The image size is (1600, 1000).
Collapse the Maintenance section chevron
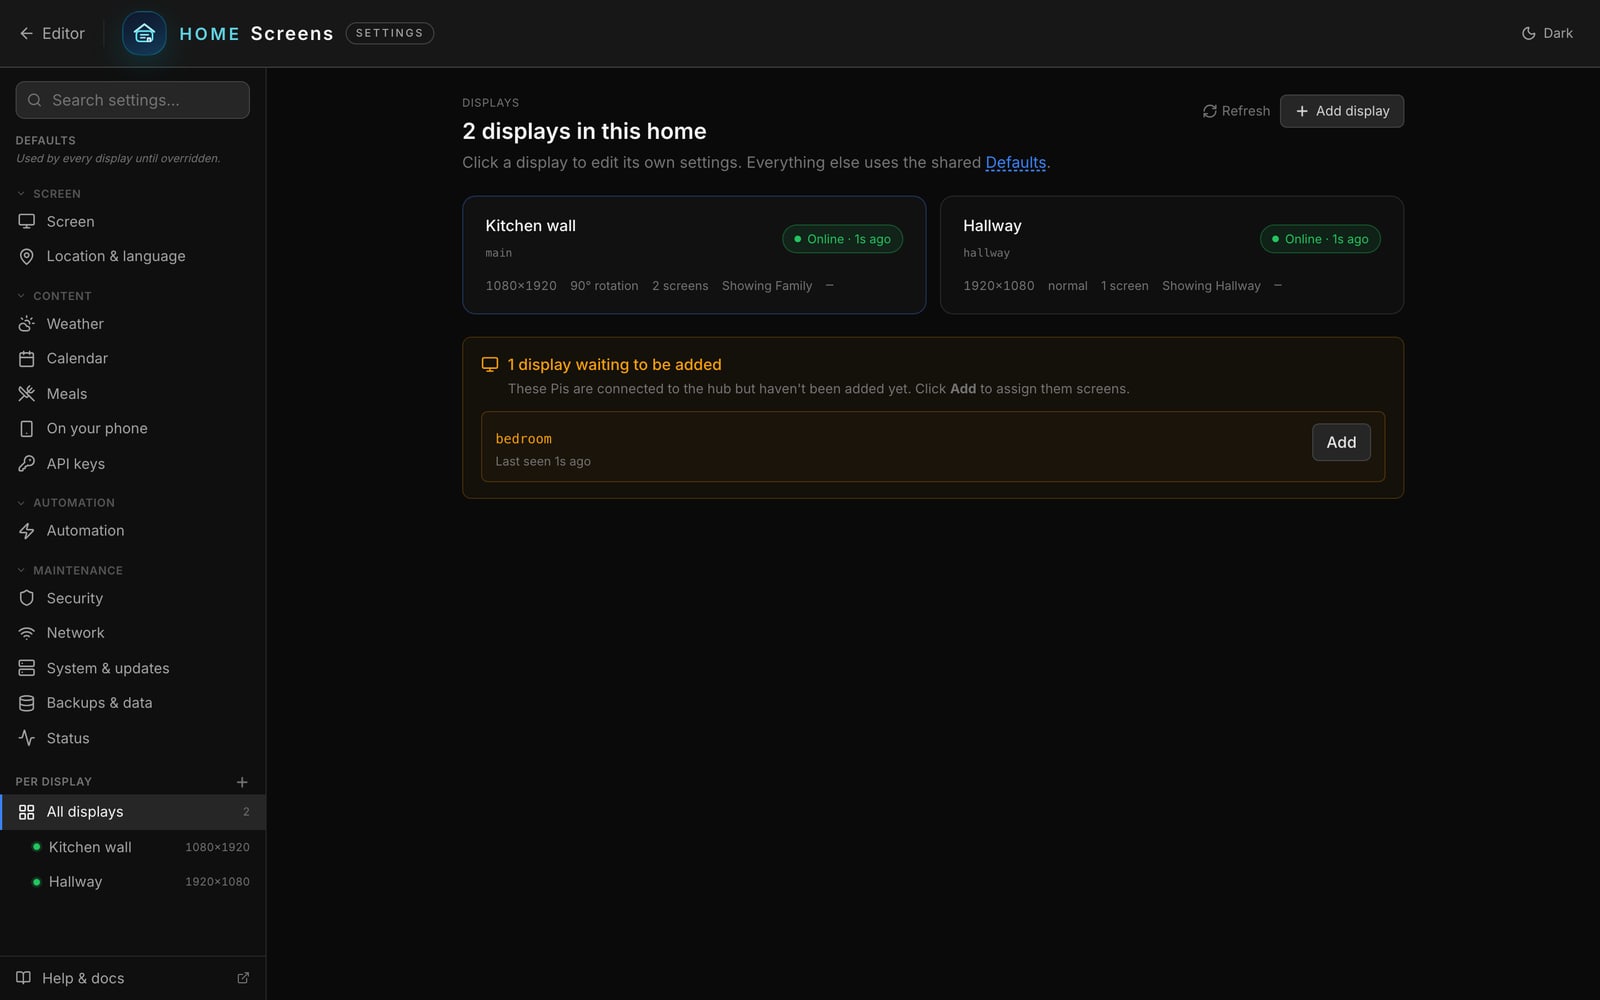click(21, 570)
